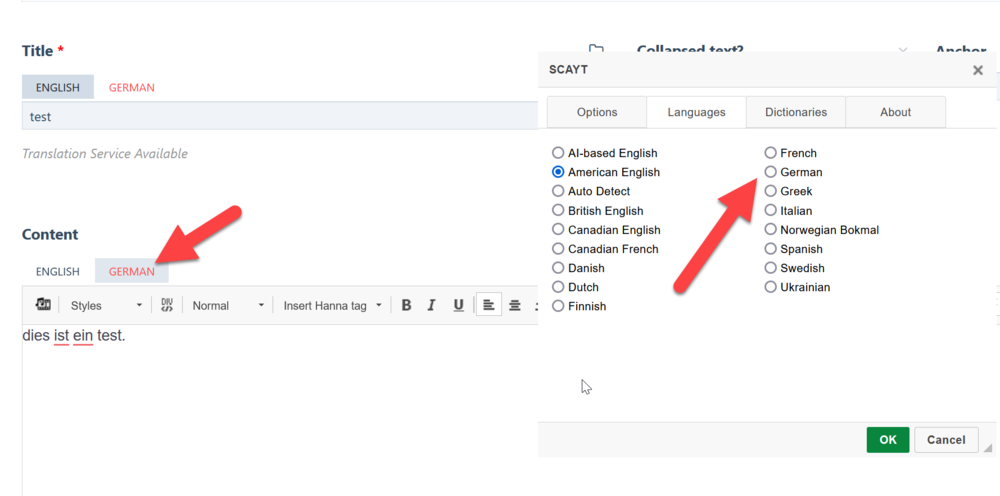Apply underline formatting

[458, 306]
